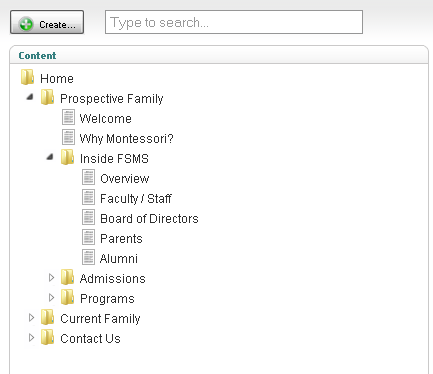Image resolution: width=433 pixels, height=374 pixels.
Task: Click the green plus icon on Create
Action: pyautogui.click(x=26, y=24)
